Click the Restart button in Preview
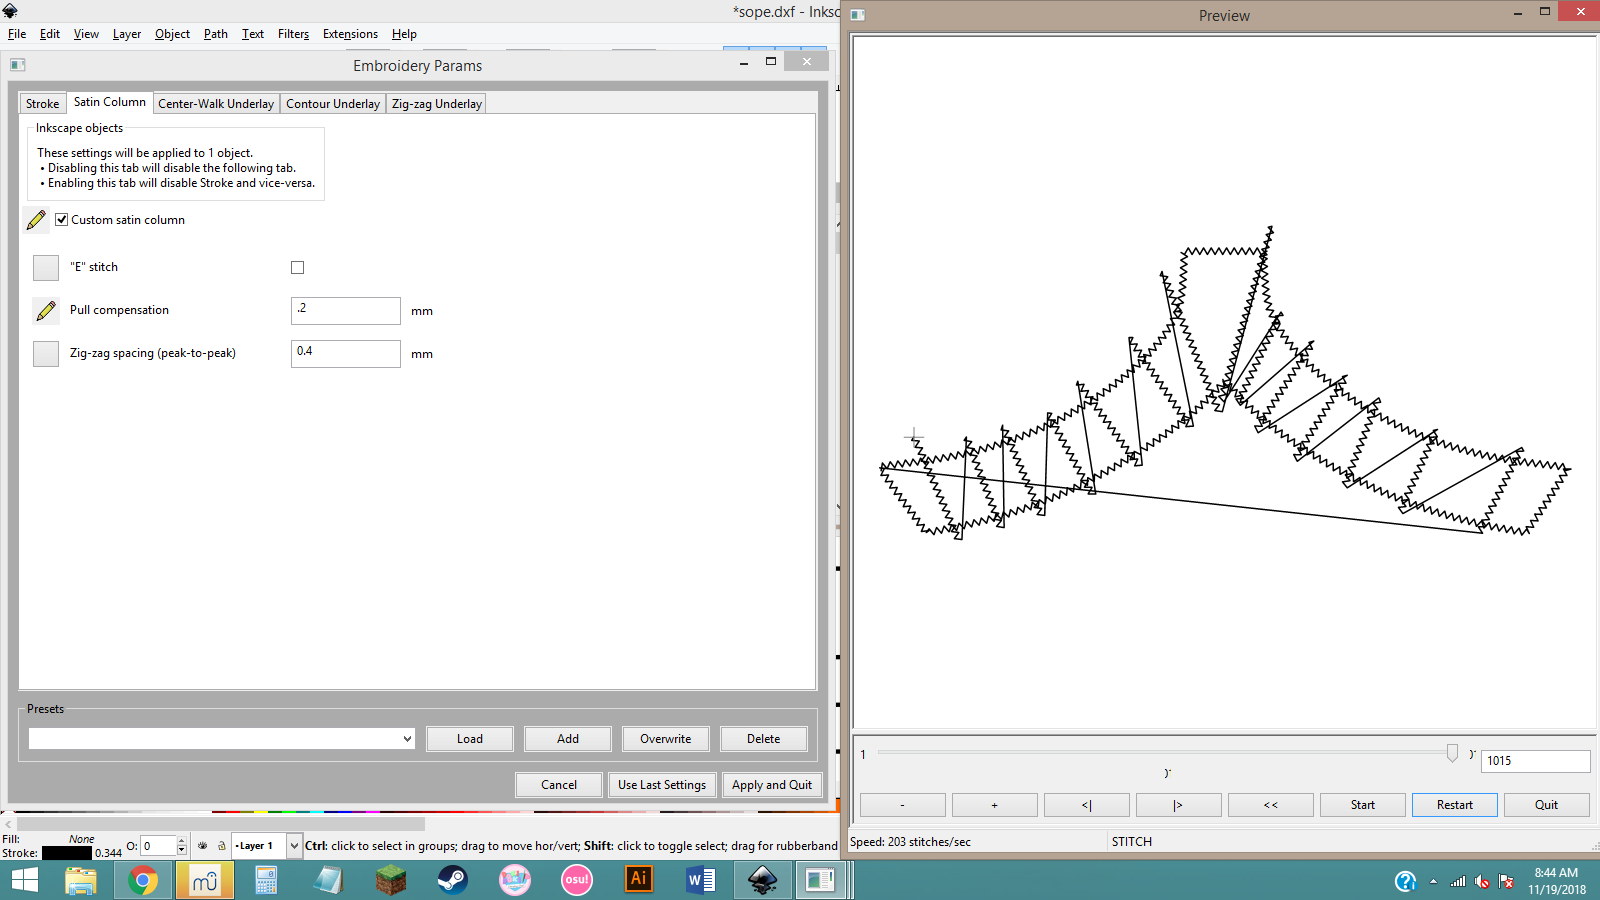The image size is (1600, 900). click(1454, 805)
